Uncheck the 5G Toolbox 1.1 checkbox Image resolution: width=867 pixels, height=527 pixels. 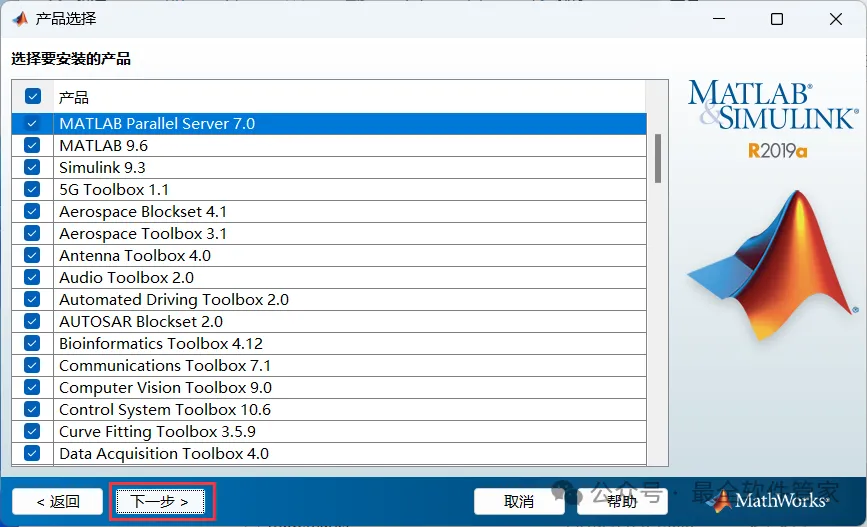click(32, 189)
